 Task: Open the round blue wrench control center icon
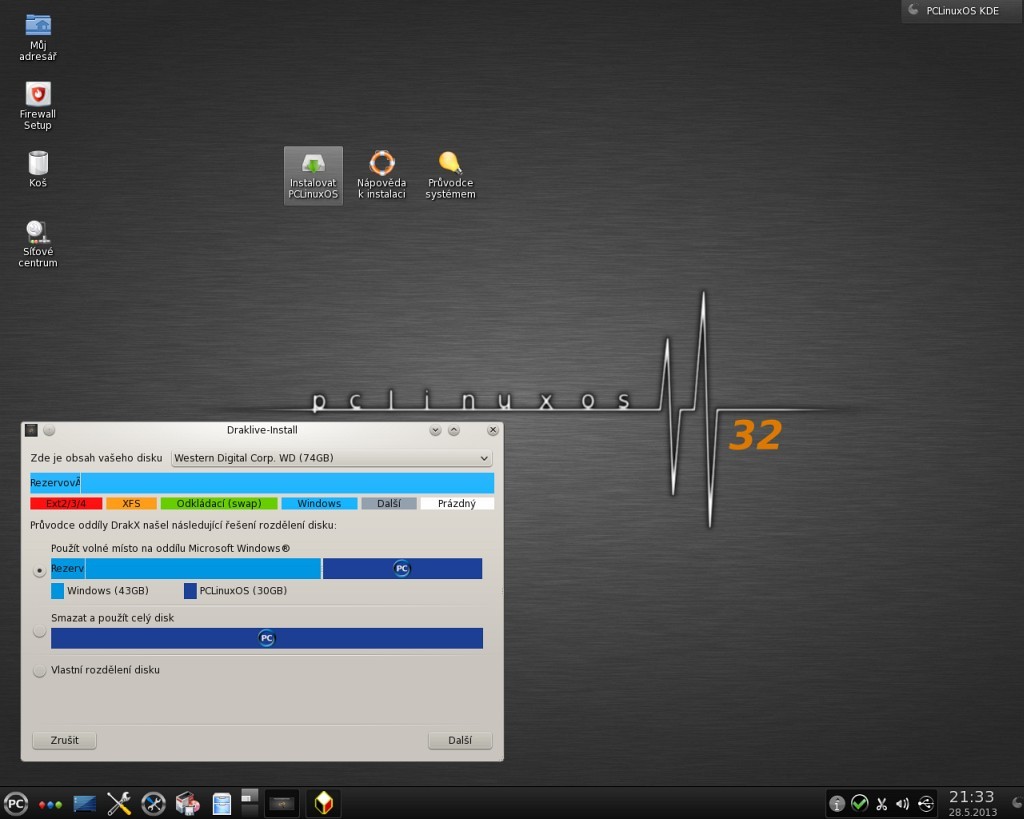(x=153, y=803)
